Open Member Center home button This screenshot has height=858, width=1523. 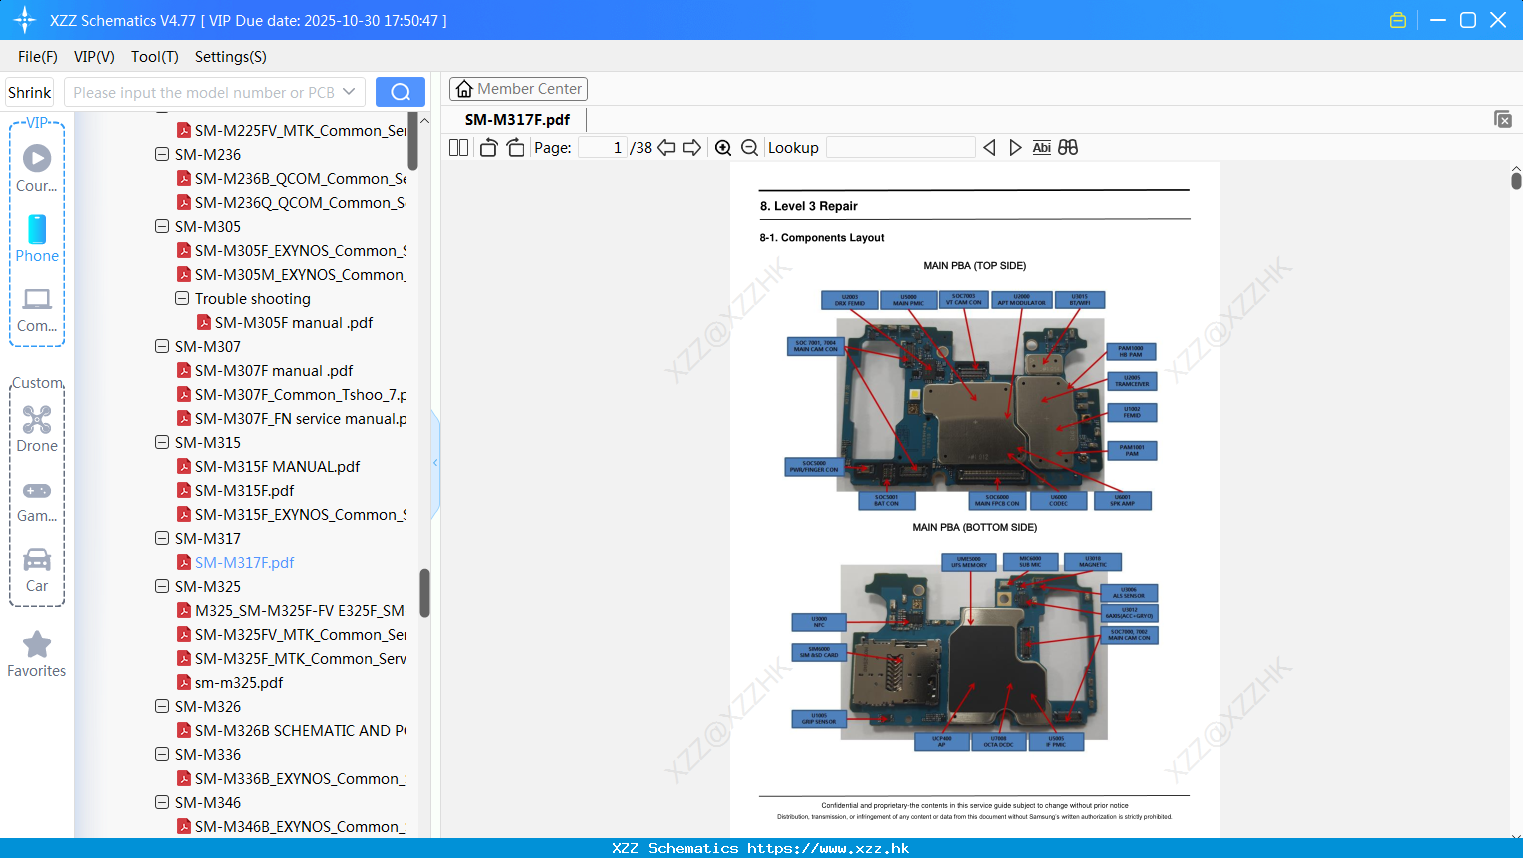click(x=518, y=89)
